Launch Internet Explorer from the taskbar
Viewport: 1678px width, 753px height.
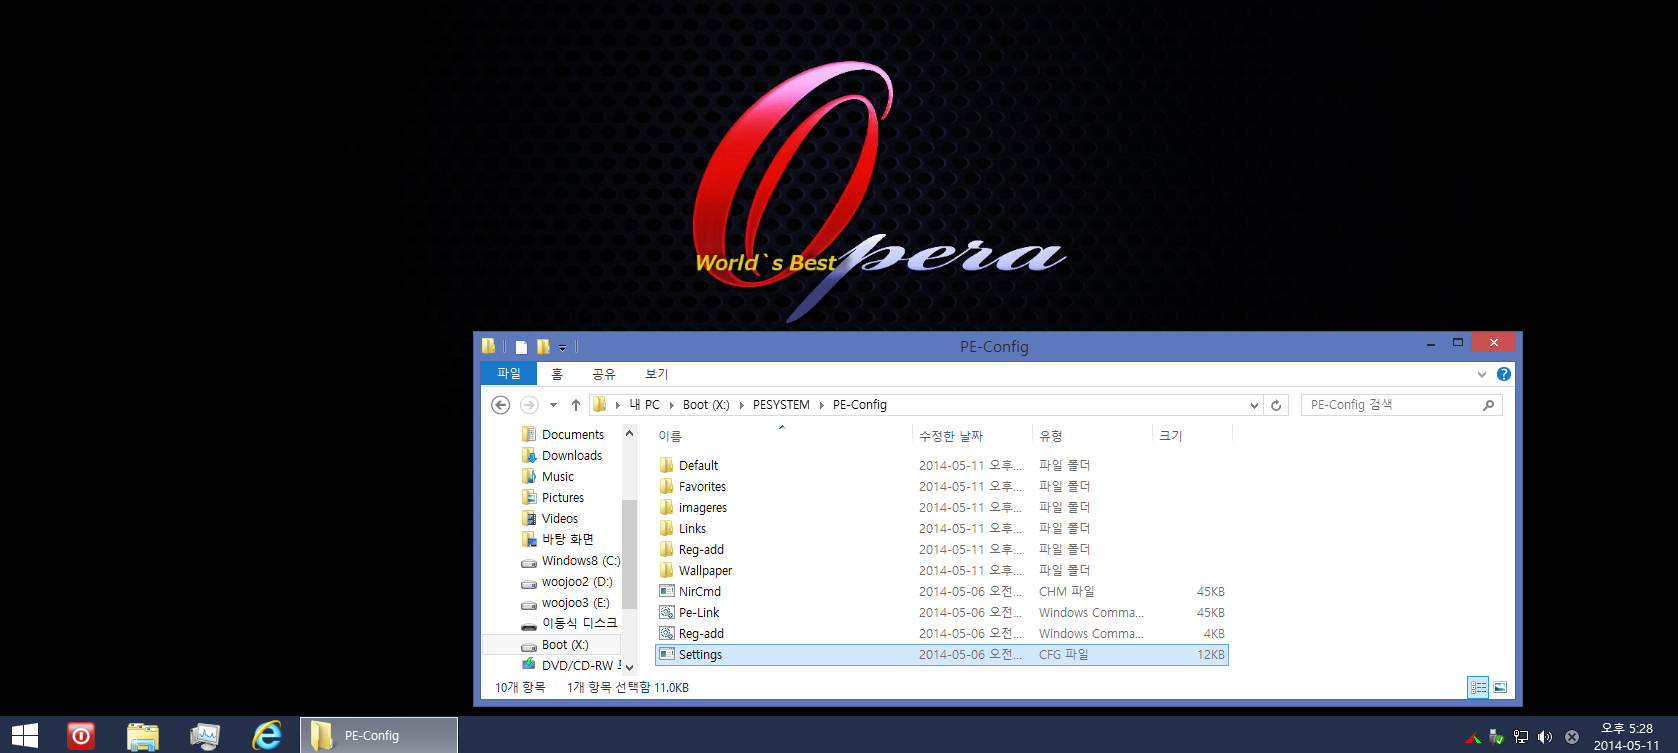(267, 736)
